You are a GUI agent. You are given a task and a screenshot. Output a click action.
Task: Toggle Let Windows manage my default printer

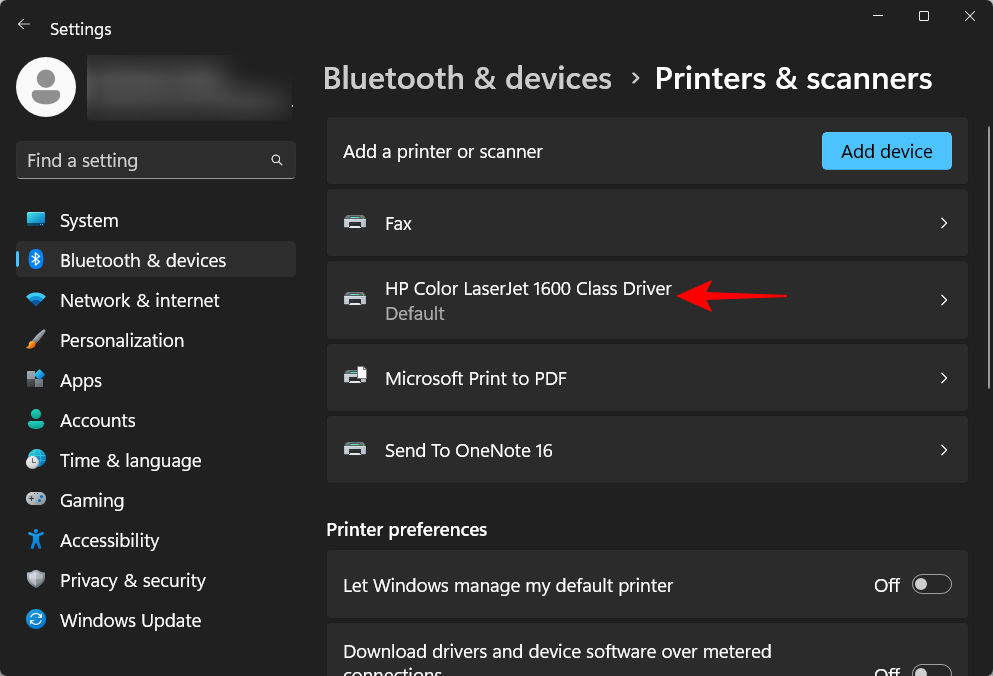(931, 584)
